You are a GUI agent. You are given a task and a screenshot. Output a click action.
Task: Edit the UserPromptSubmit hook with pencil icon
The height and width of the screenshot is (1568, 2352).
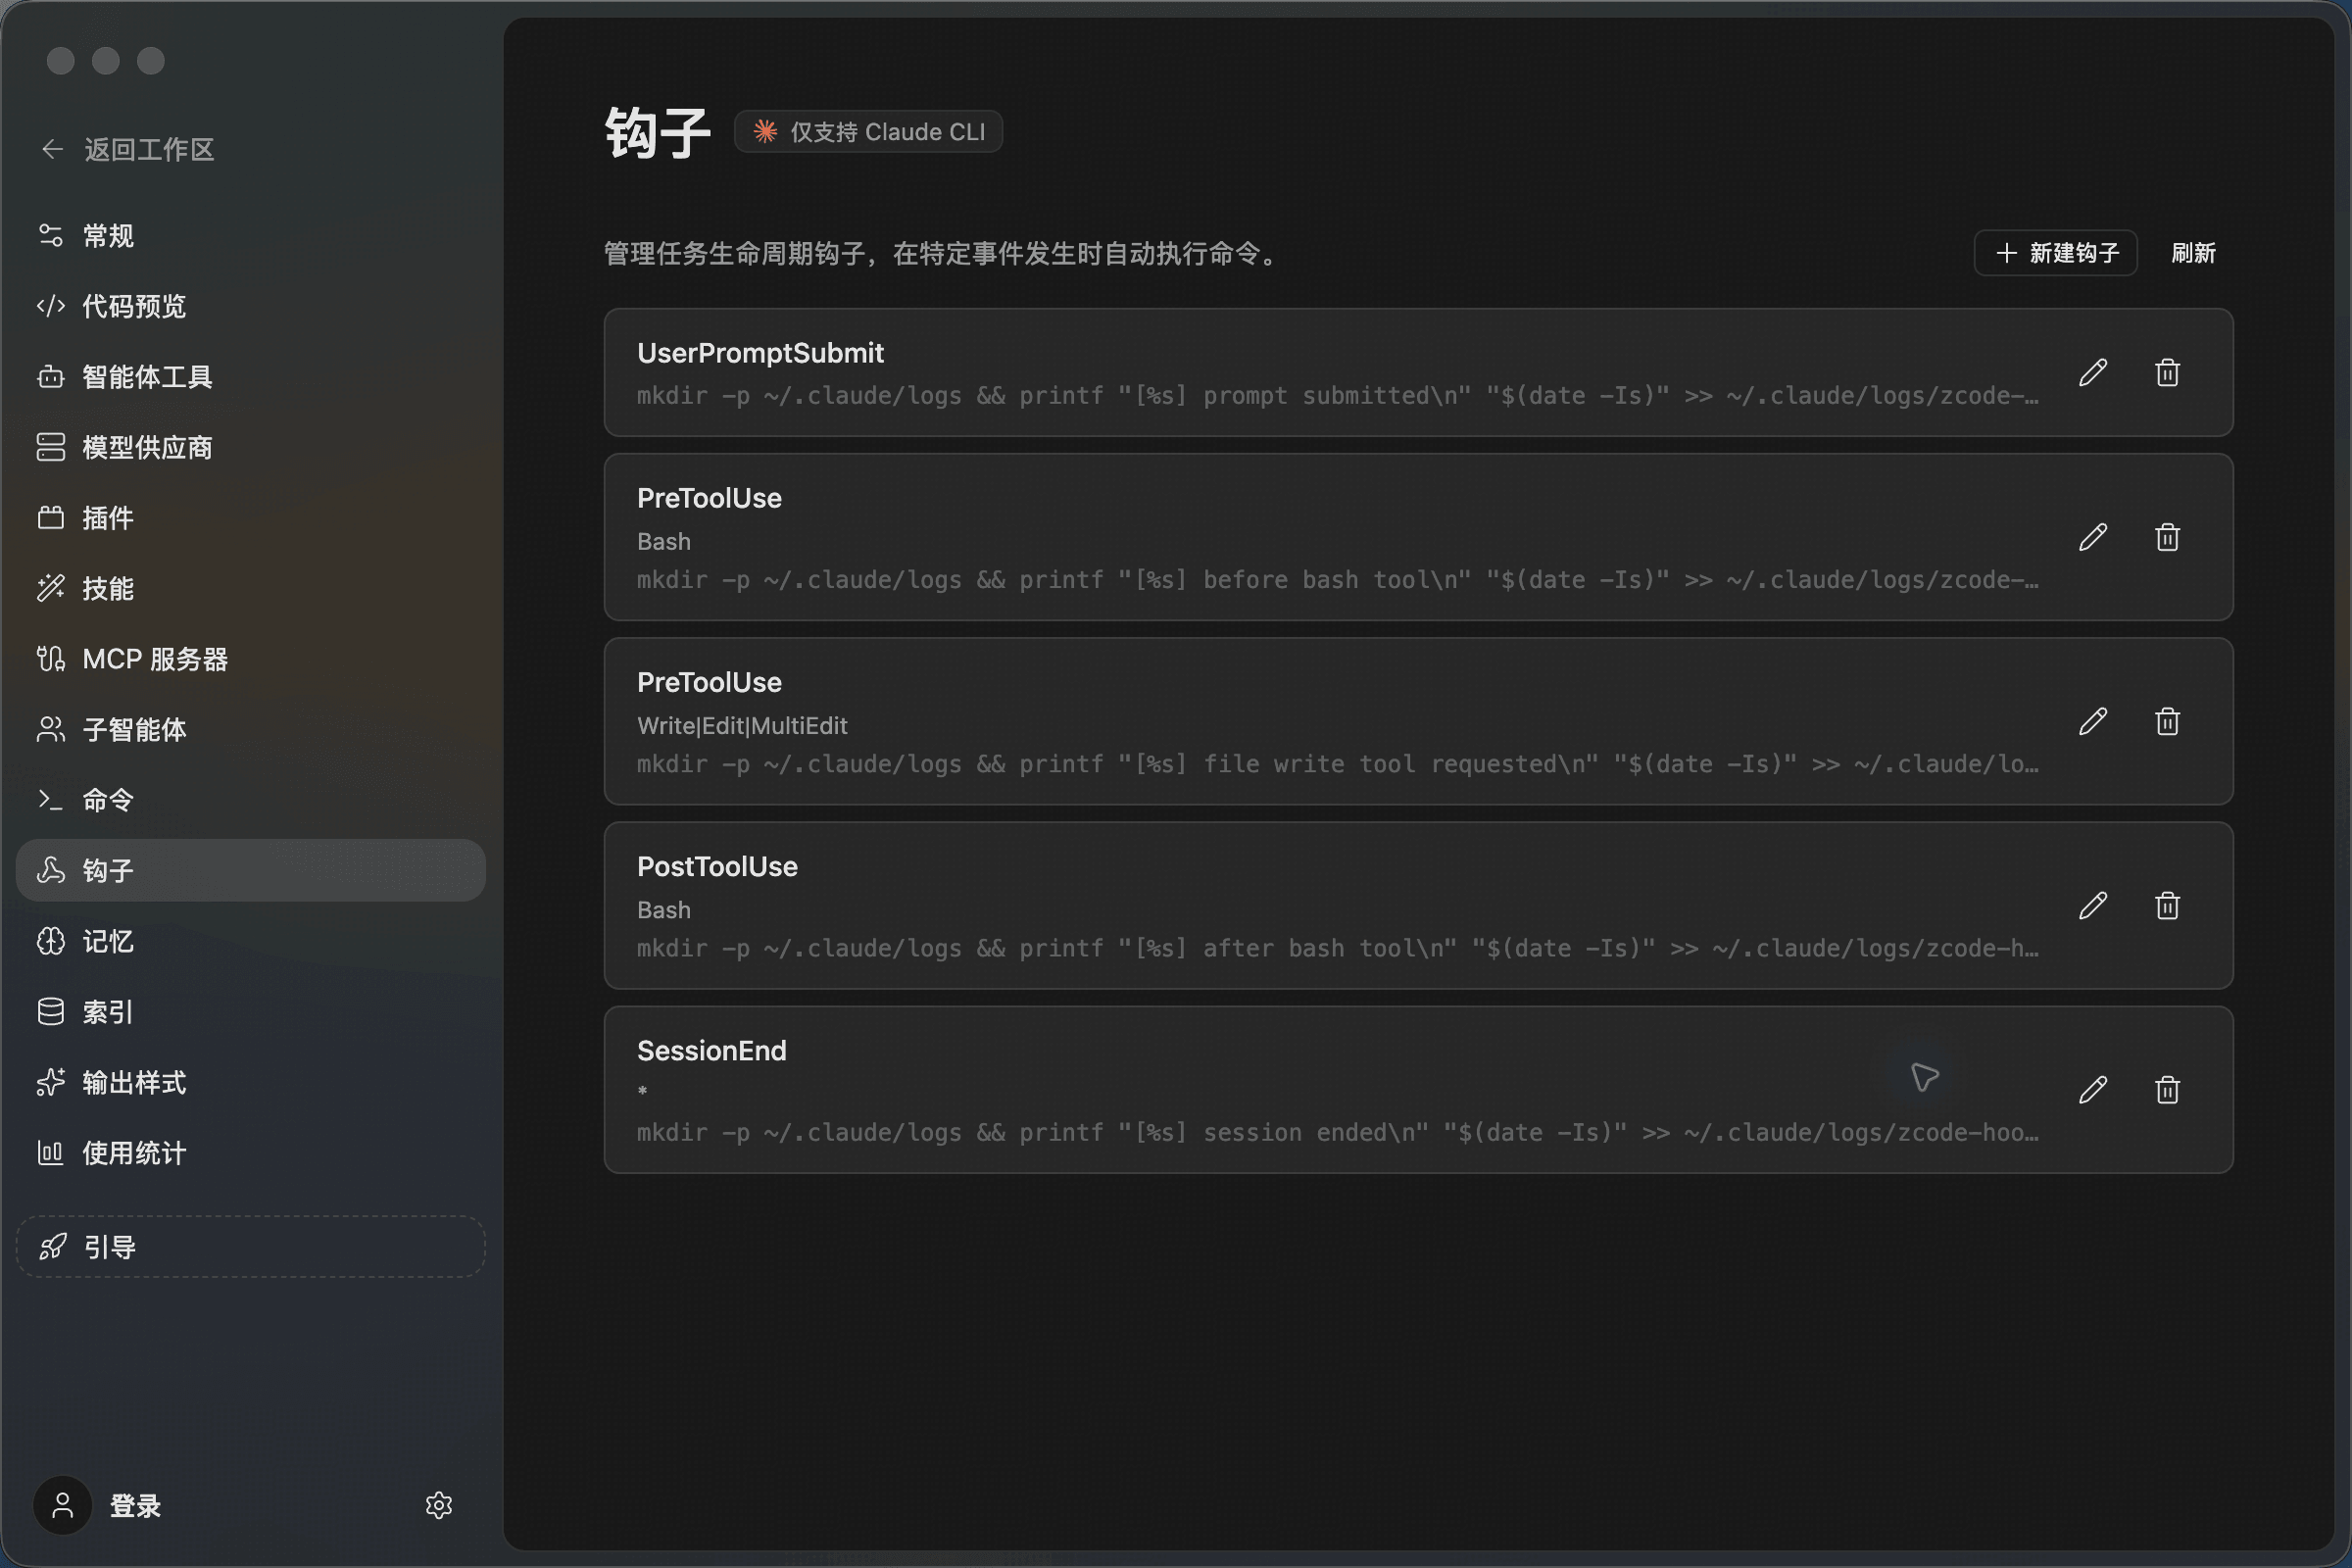2093,373
